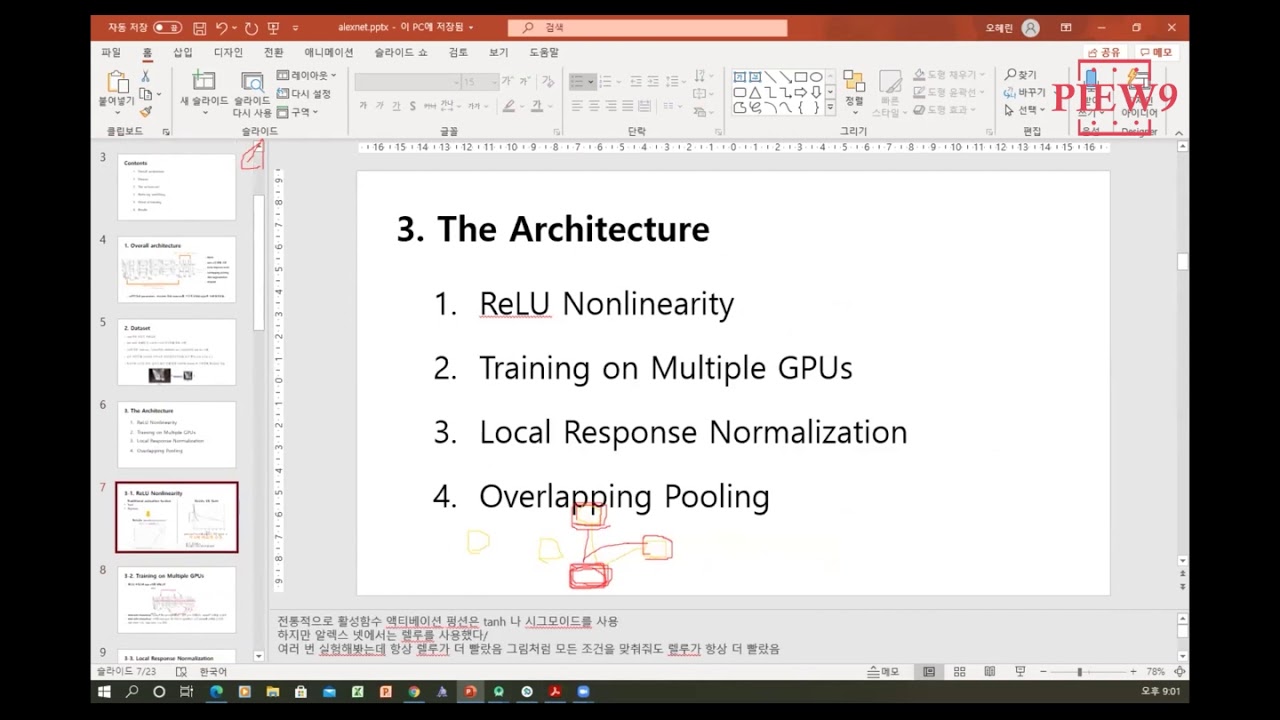Start slideshow from beginning in quick access toolbar
The image size is (1280, 720).
[273, 28]
